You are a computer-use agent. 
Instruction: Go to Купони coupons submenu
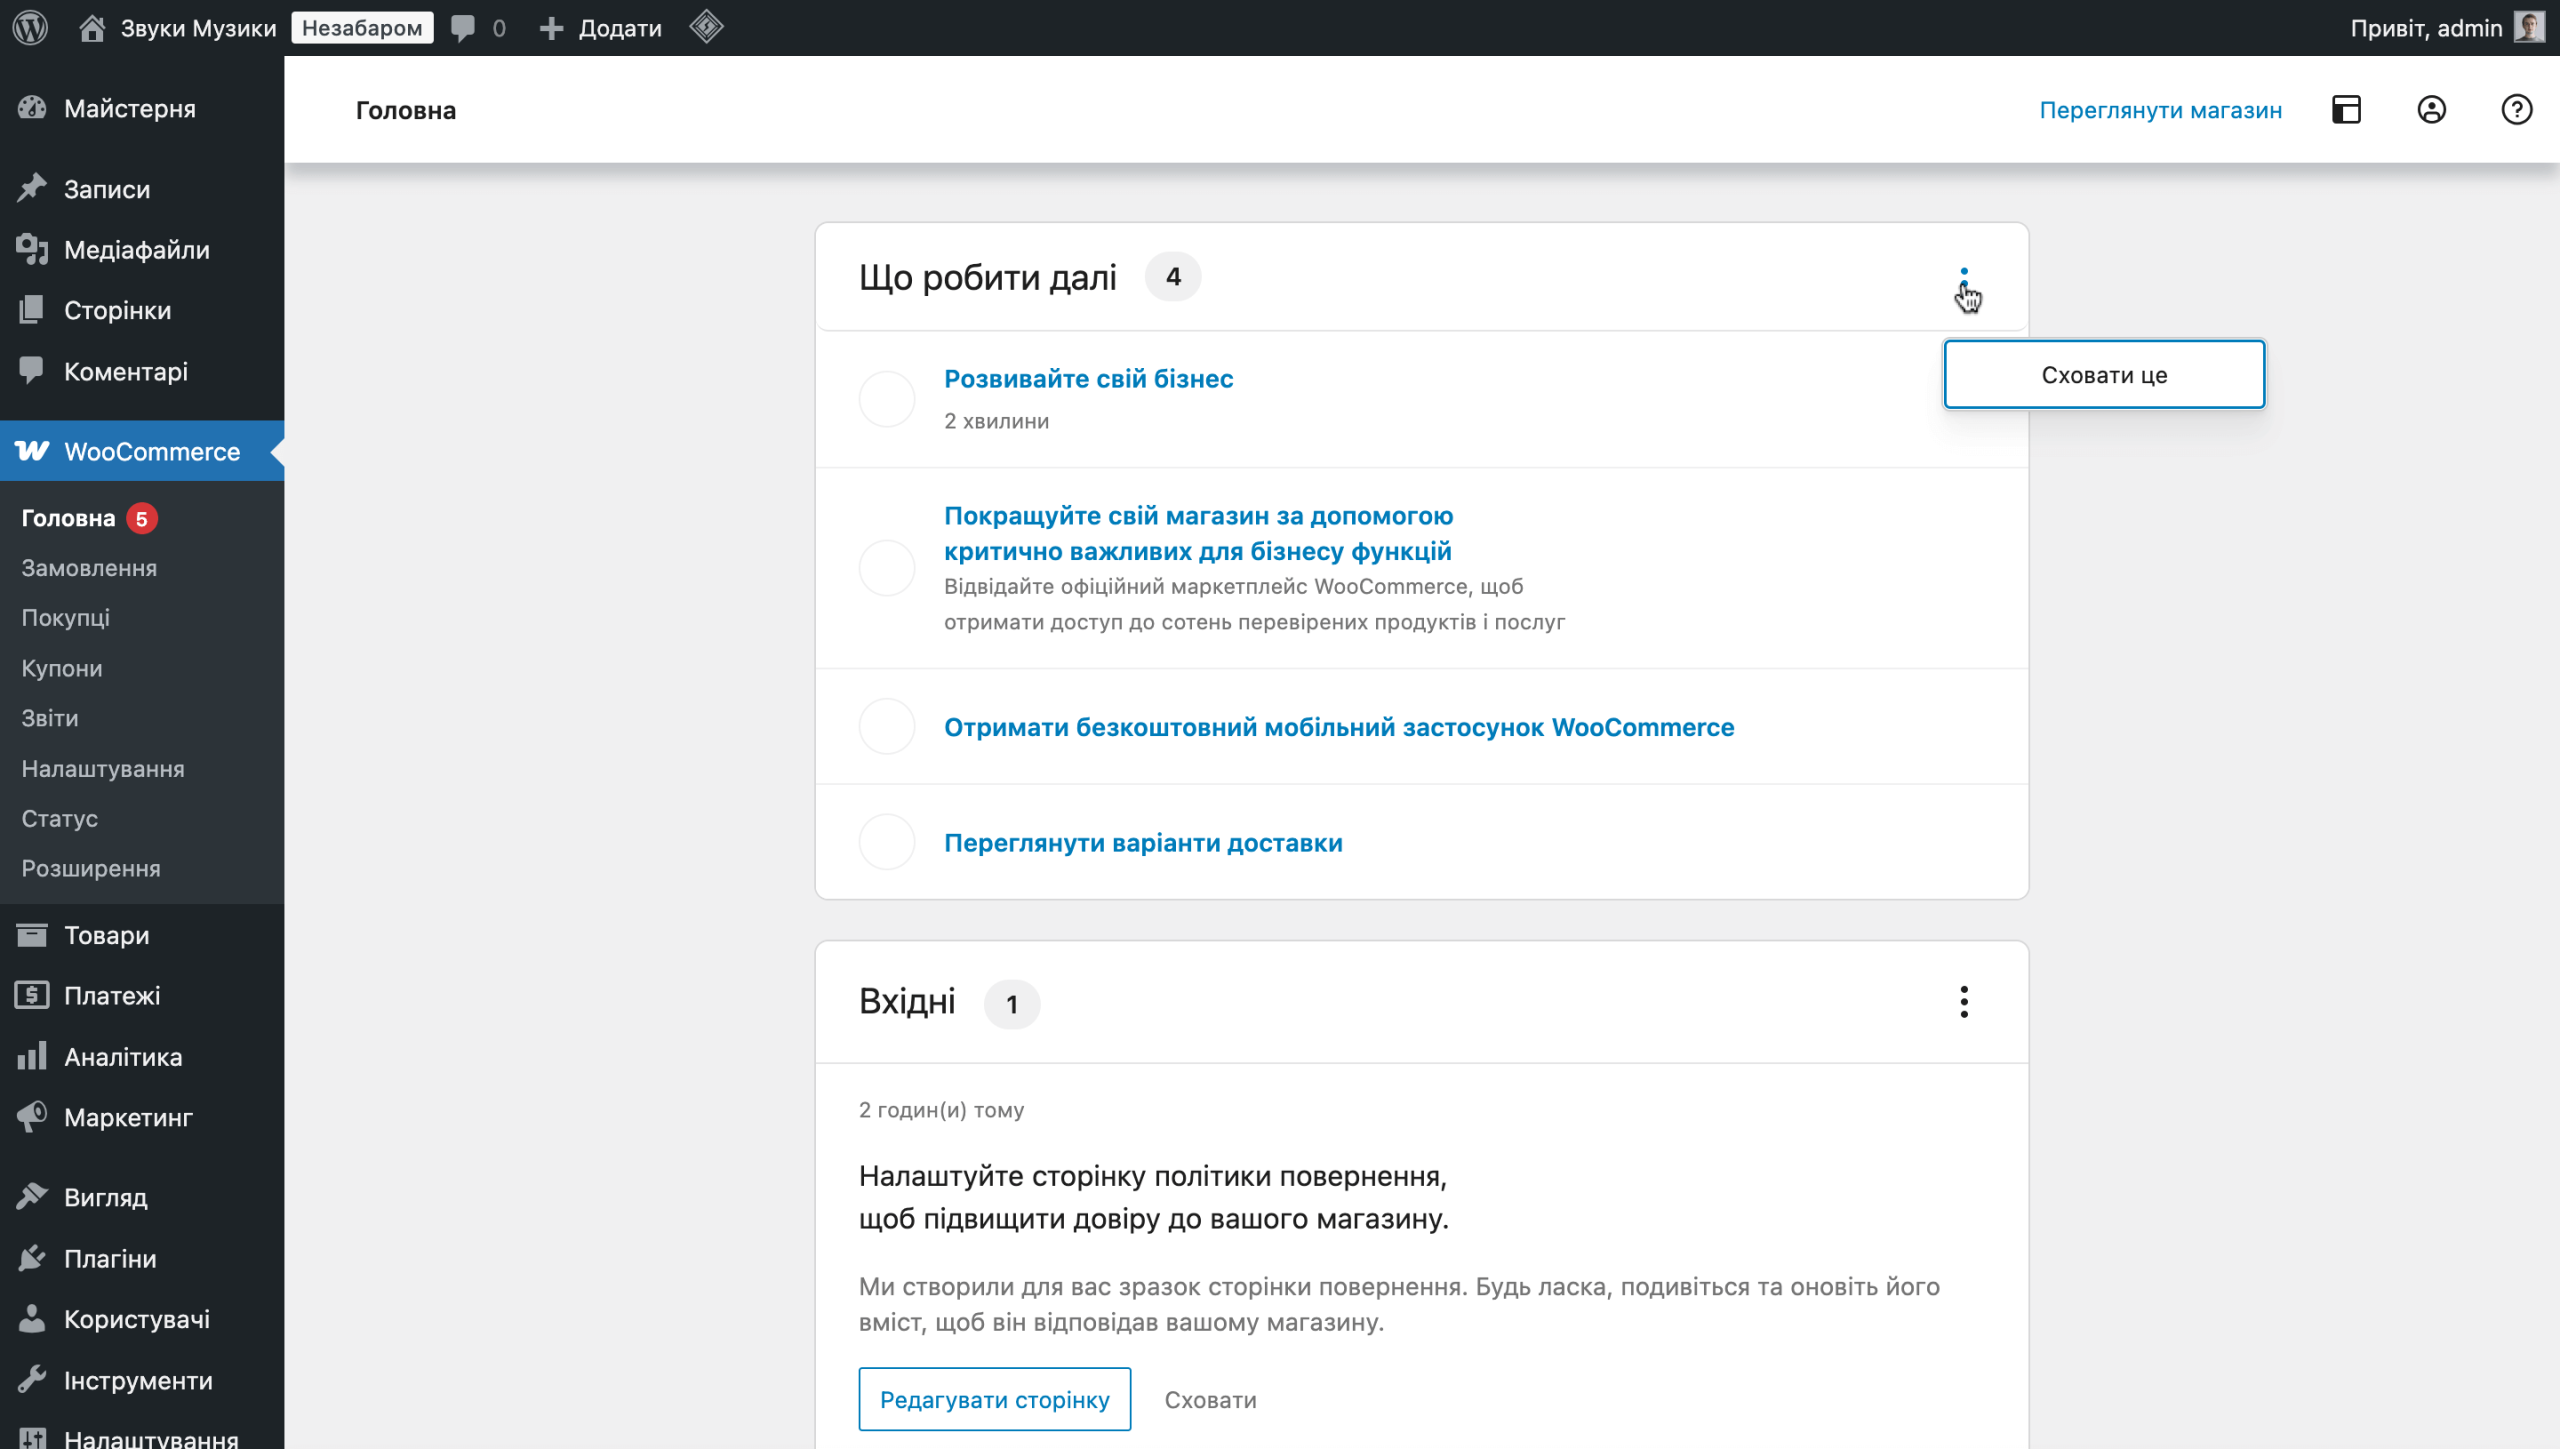62,668
